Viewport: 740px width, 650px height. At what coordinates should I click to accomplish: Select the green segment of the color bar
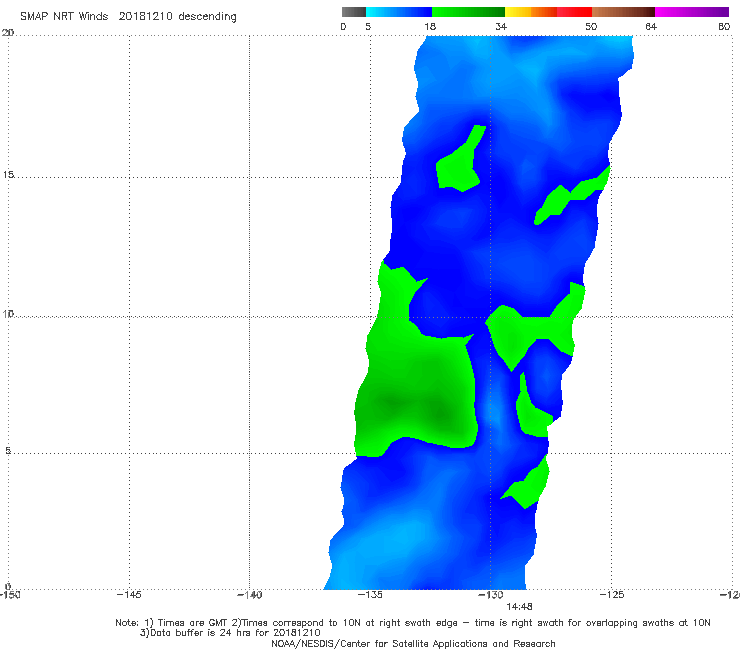click(x=468, y=12)
